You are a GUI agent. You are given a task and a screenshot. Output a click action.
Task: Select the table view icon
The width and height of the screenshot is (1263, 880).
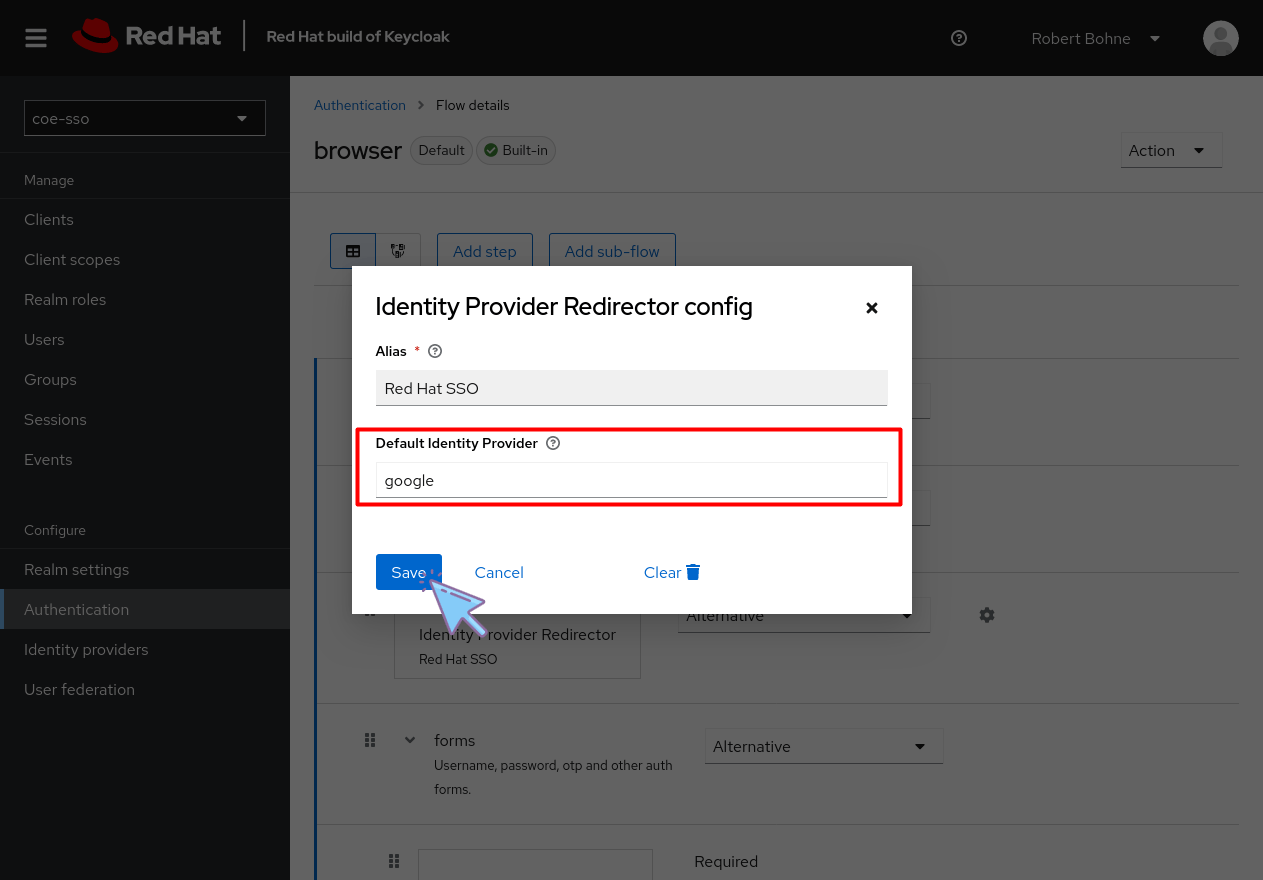pos(352,251)
